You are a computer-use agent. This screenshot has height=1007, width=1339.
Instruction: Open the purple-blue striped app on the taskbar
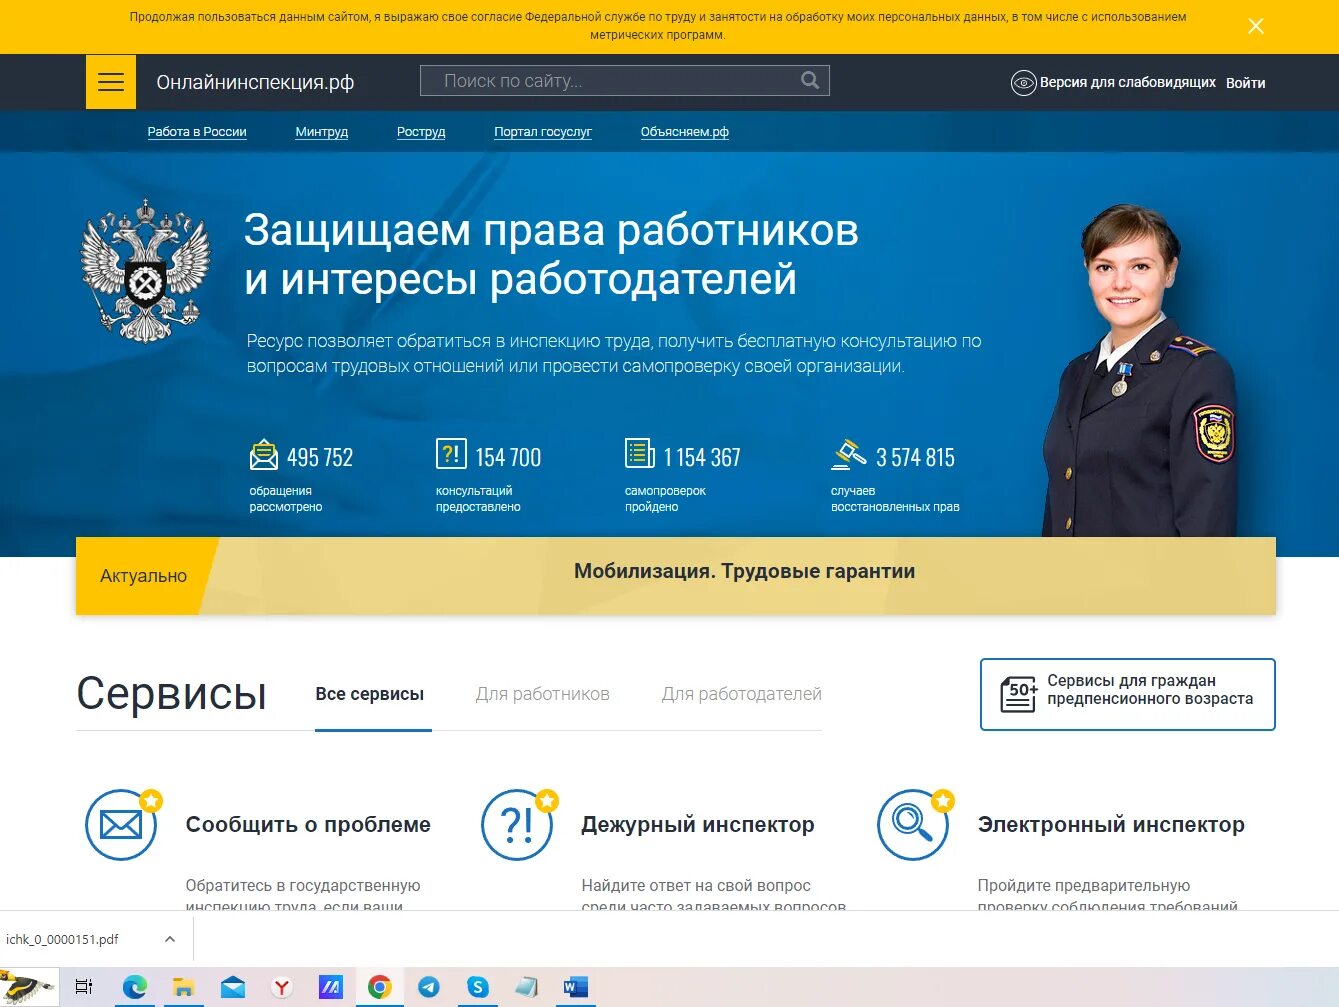point(331,987)
